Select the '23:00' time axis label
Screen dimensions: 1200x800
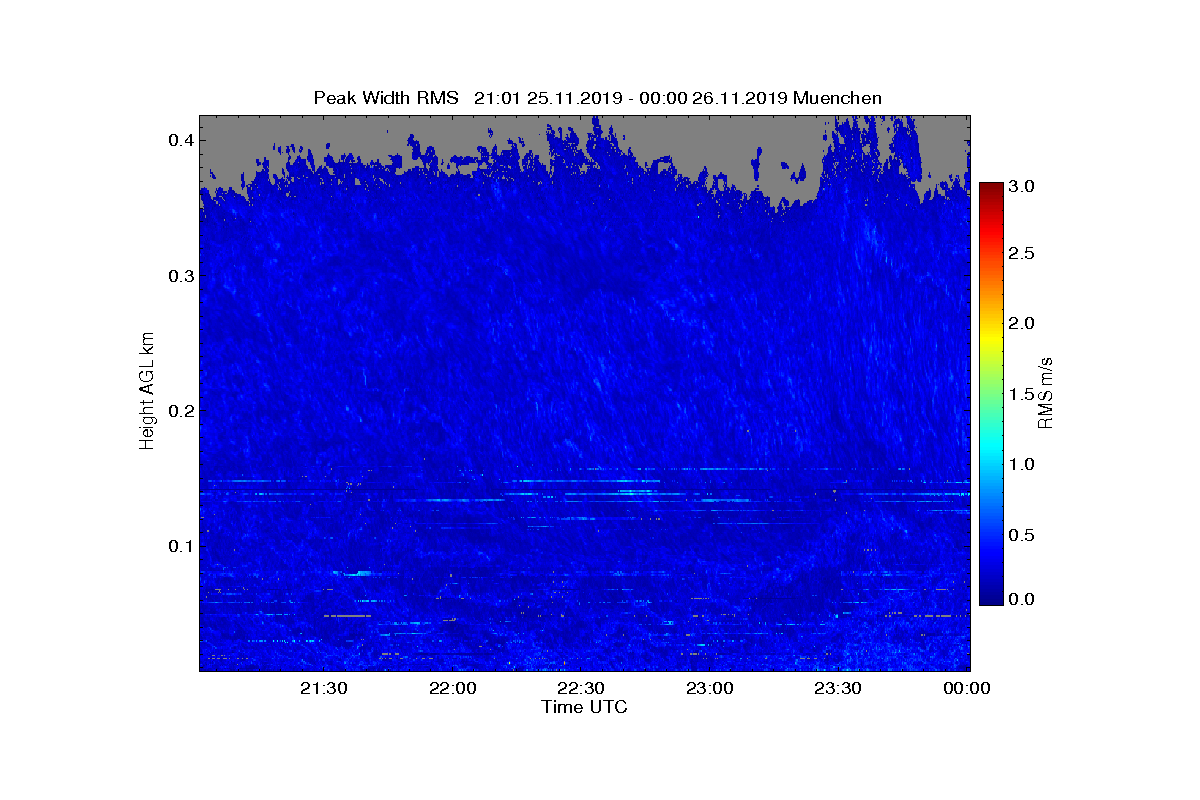[711, 689]
